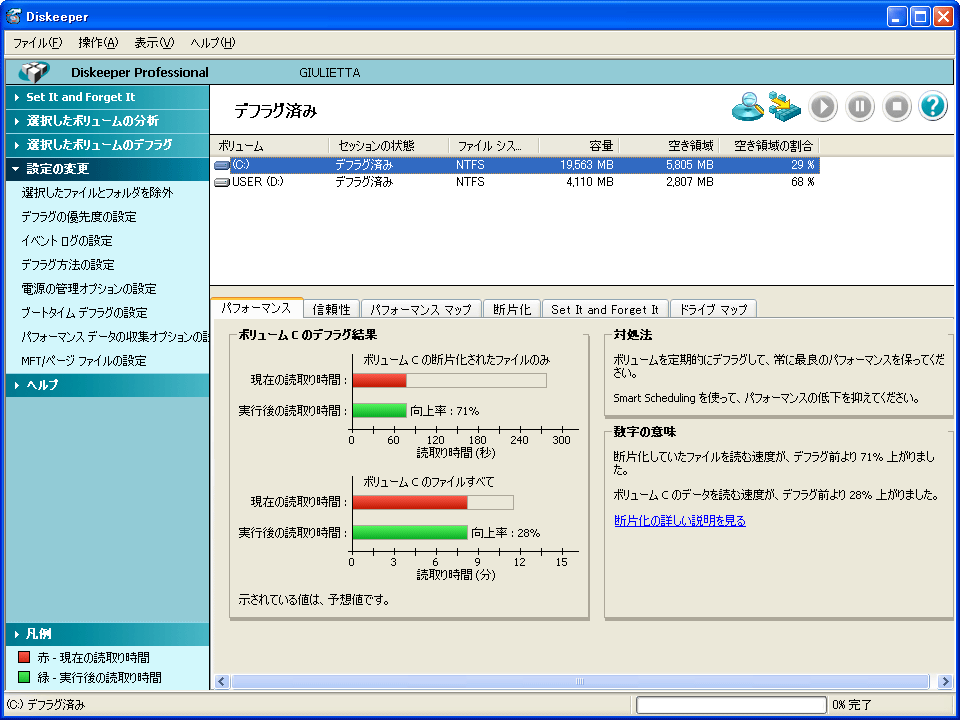Click the Pause round toolbar button
Screen dimensions: 960x720
860,107
